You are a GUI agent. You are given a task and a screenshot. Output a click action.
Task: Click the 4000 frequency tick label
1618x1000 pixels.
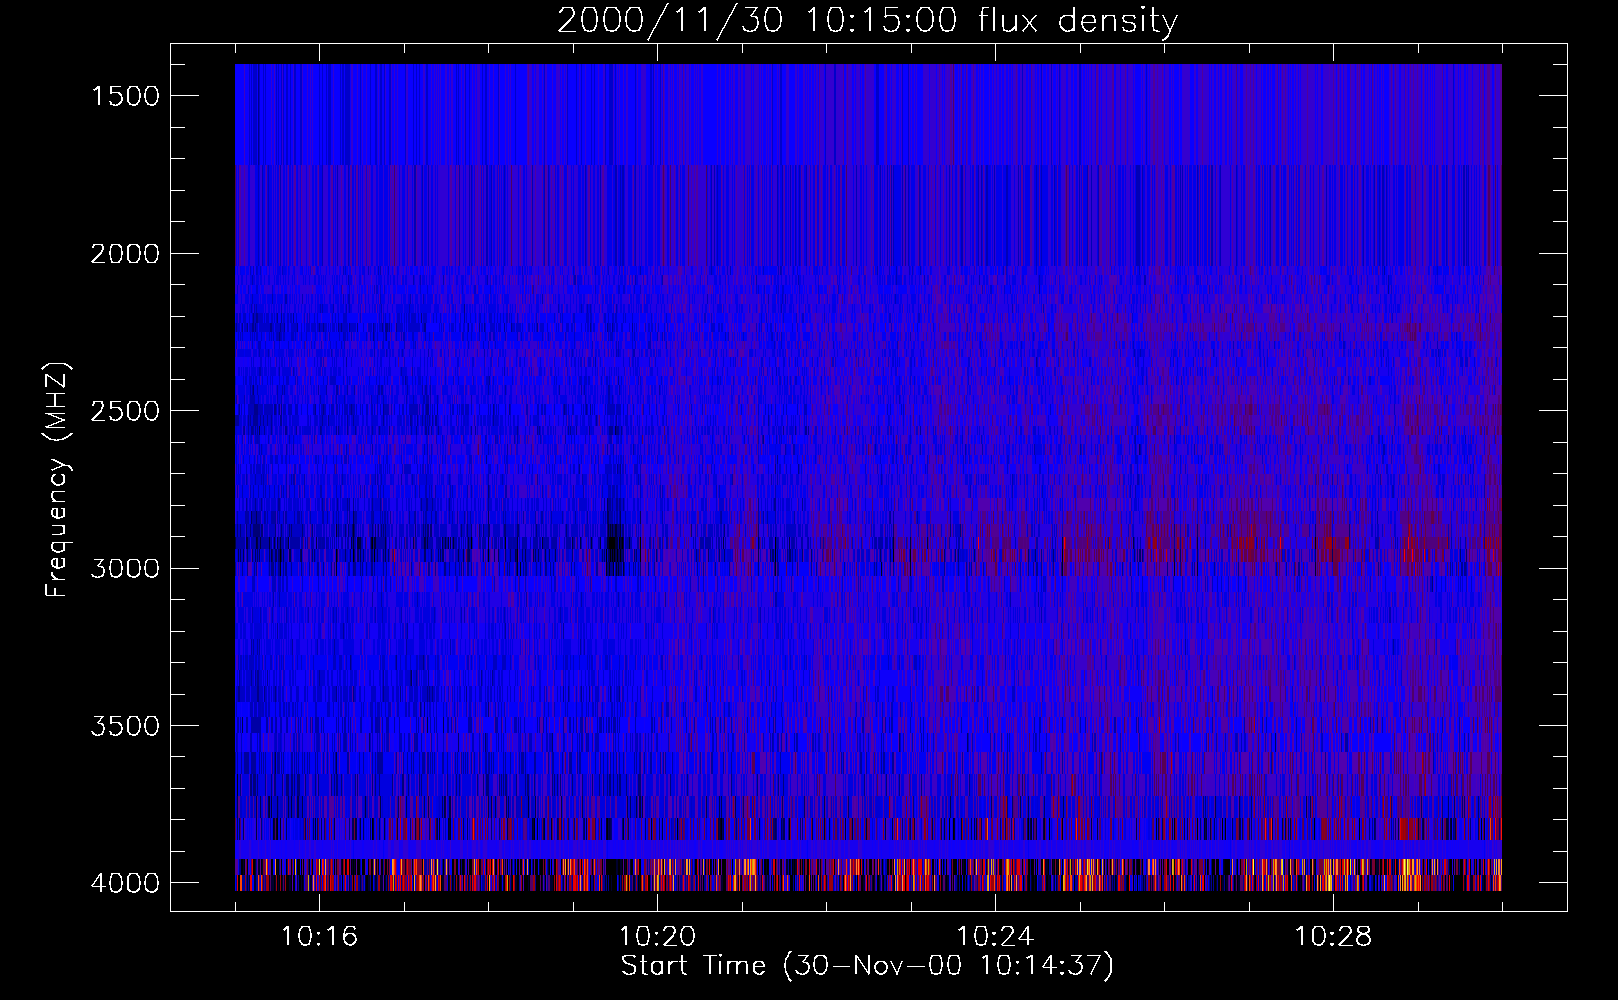tap(125, 883)
